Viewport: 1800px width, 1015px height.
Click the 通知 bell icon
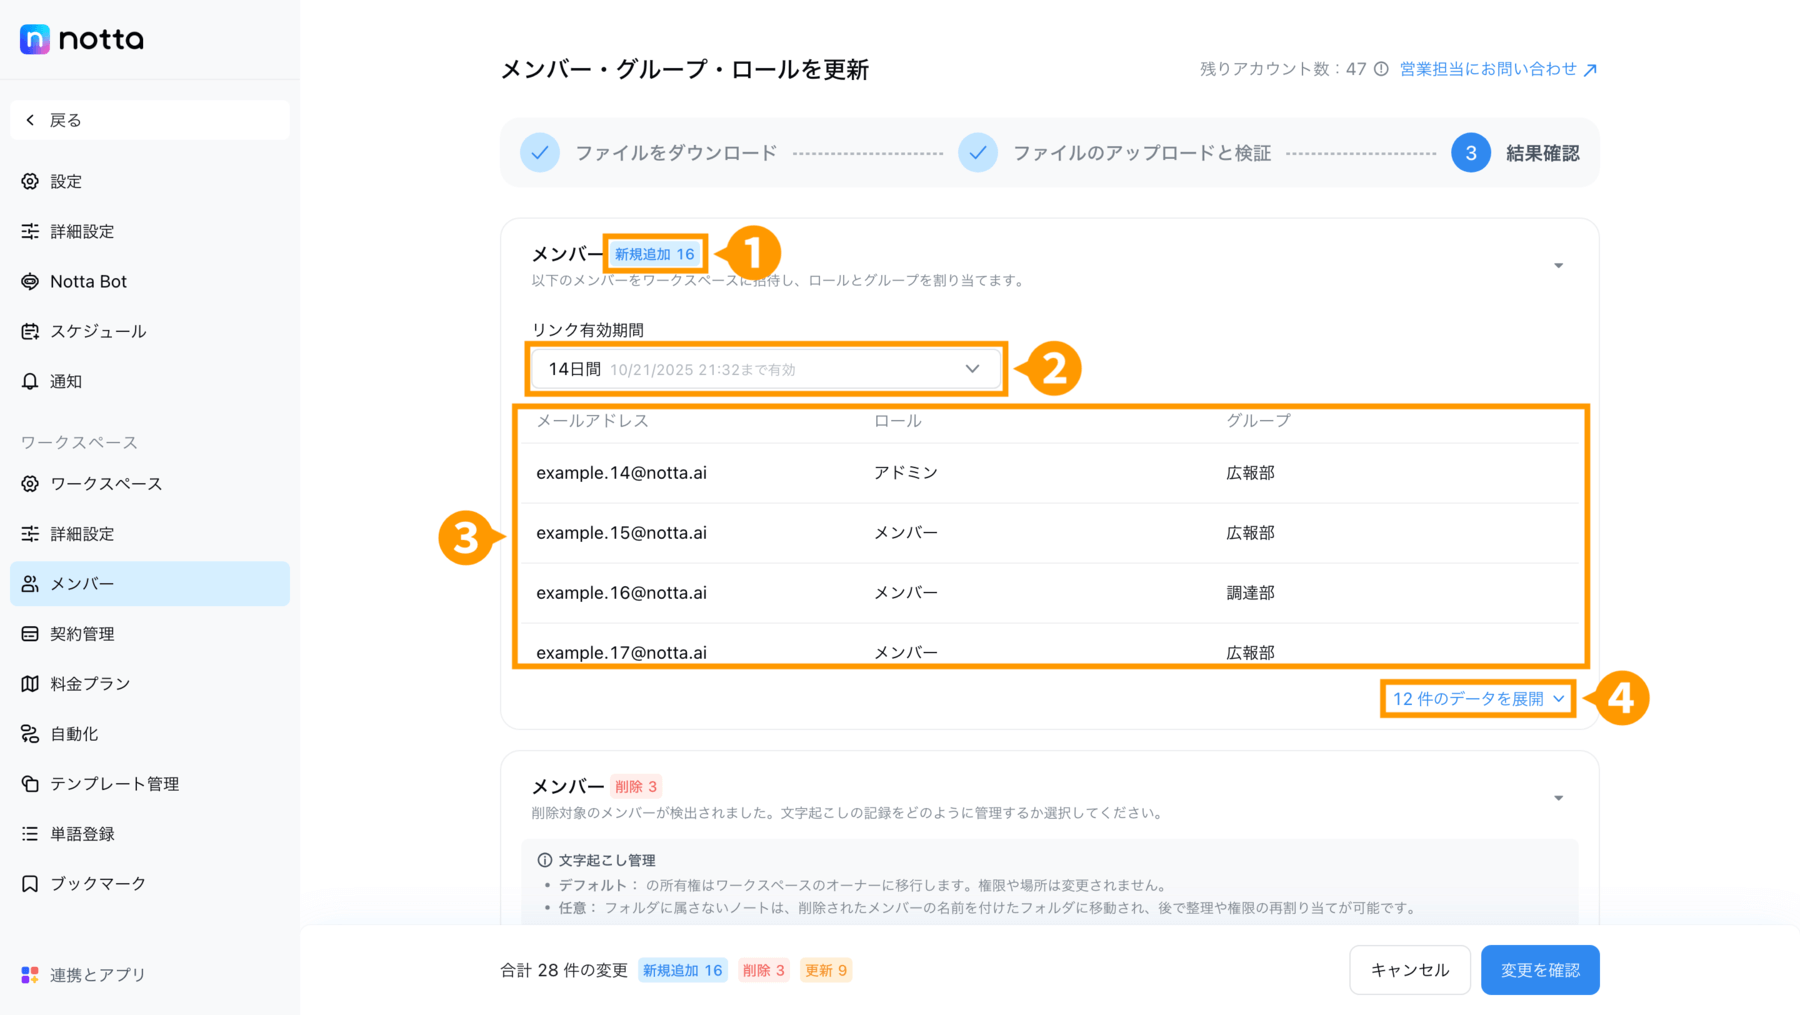pyautogui.click(x=30, y=381)
